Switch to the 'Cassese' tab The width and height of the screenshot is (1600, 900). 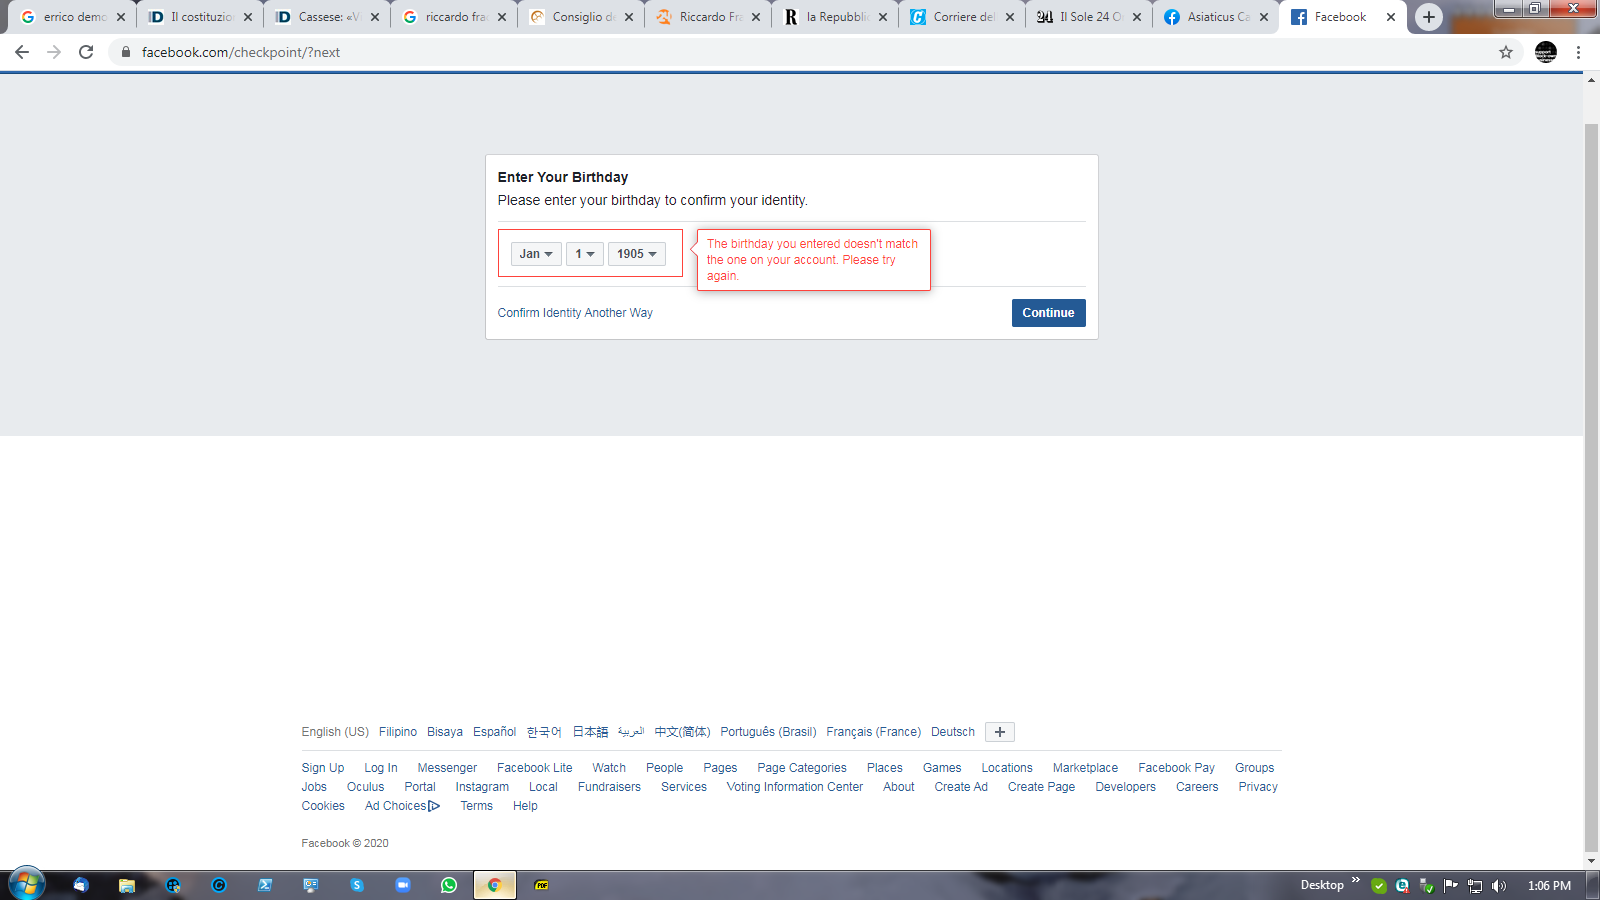(327, 17)
